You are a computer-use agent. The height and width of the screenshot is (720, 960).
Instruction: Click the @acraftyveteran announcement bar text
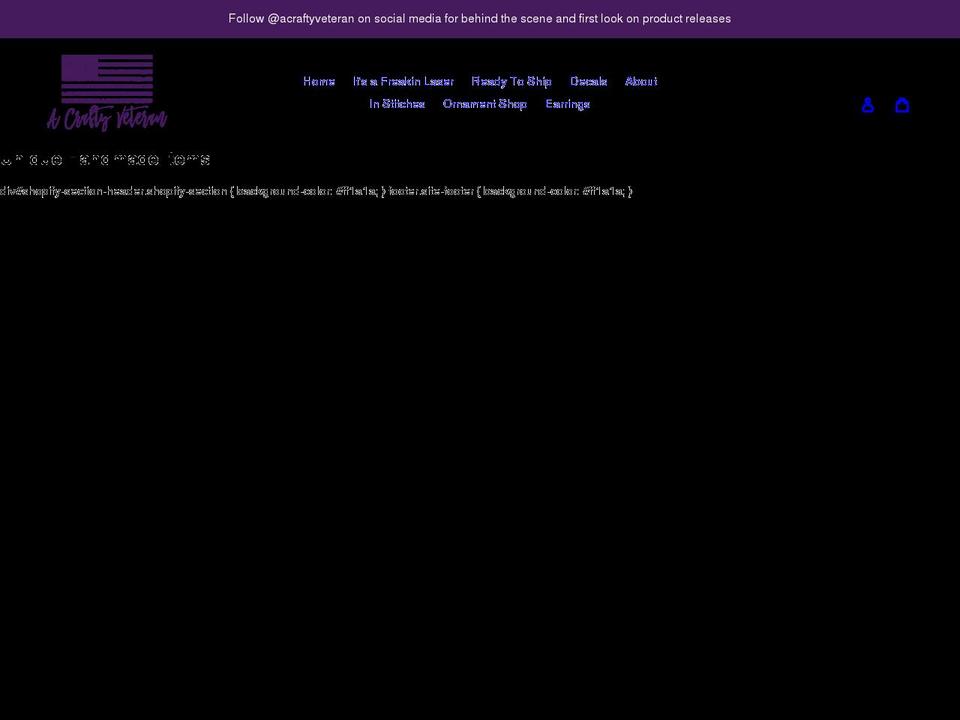click(x=479, y=18)
